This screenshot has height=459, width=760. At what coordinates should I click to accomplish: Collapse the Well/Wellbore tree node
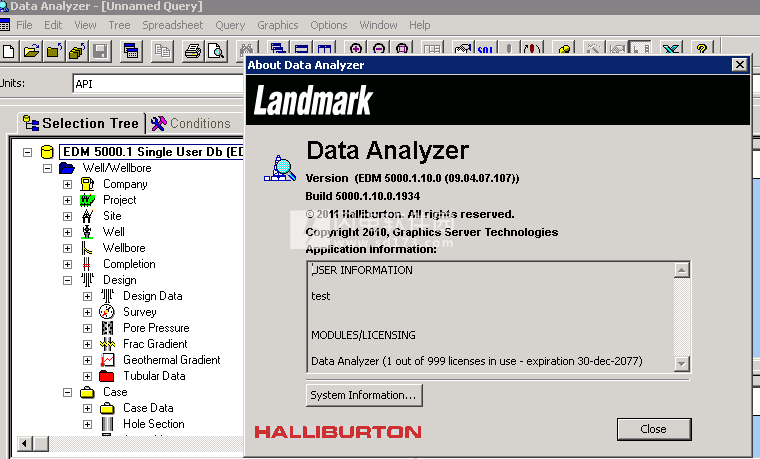coord(48,169)
